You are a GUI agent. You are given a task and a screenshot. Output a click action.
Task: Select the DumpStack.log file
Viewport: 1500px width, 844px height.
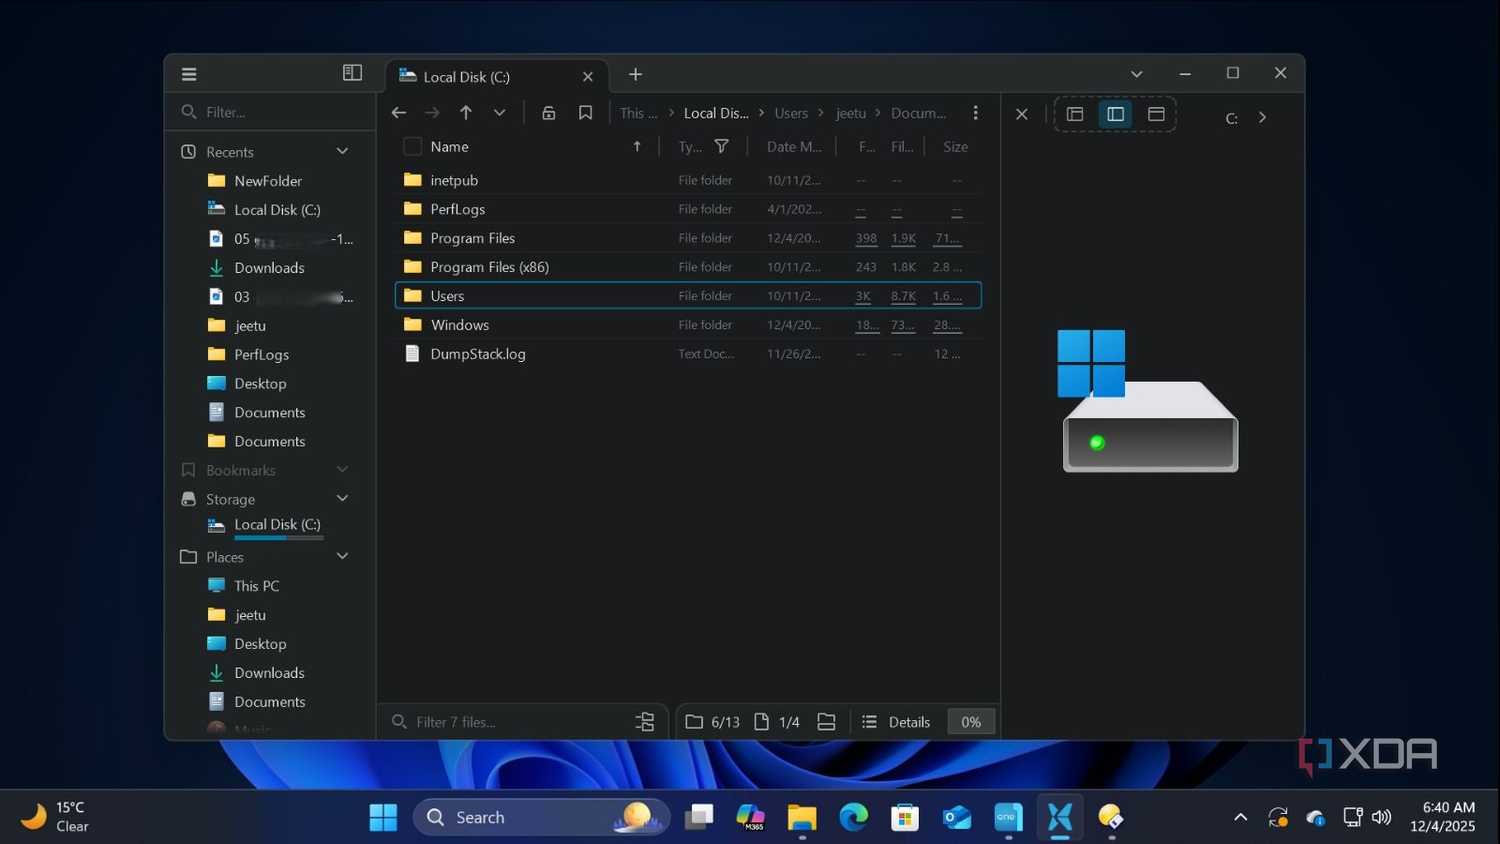tap(688, 354)
